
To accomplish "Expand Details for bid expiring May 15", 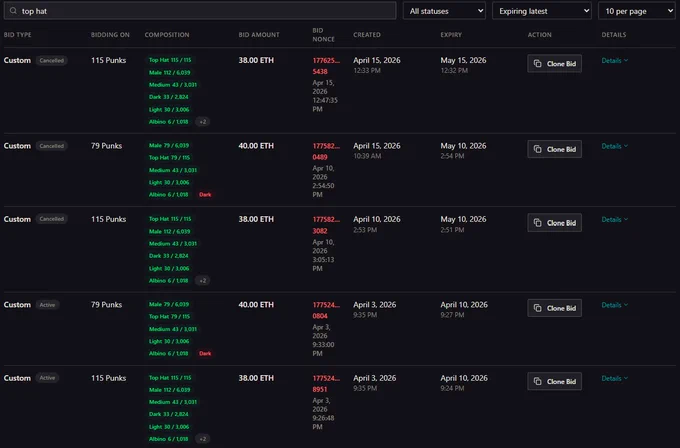I will pyautogui.click(x=615, y=61).
